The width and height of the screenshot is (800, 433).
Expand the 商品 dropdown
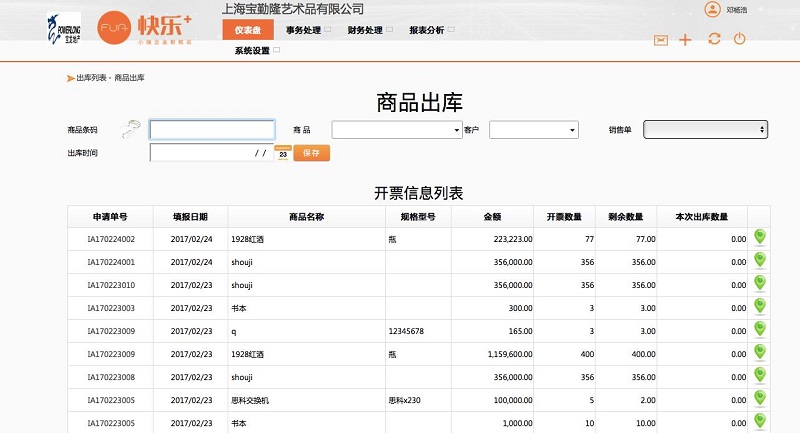pos(396,130)
